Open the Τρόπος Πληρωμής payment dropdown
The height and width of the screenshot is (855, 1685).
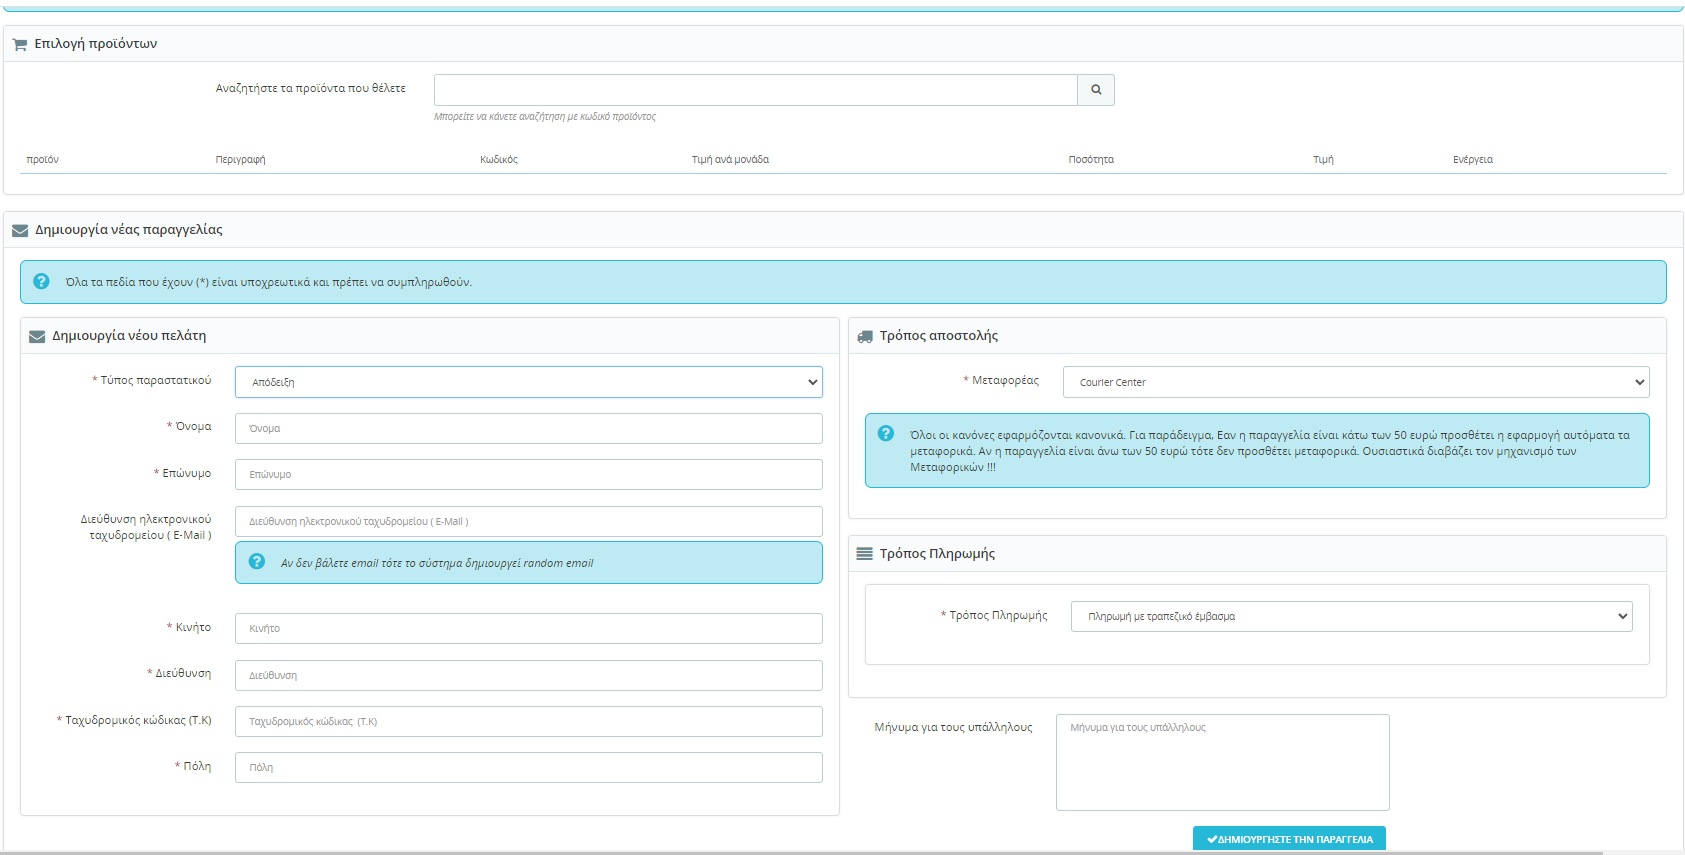click(1351, 616)
